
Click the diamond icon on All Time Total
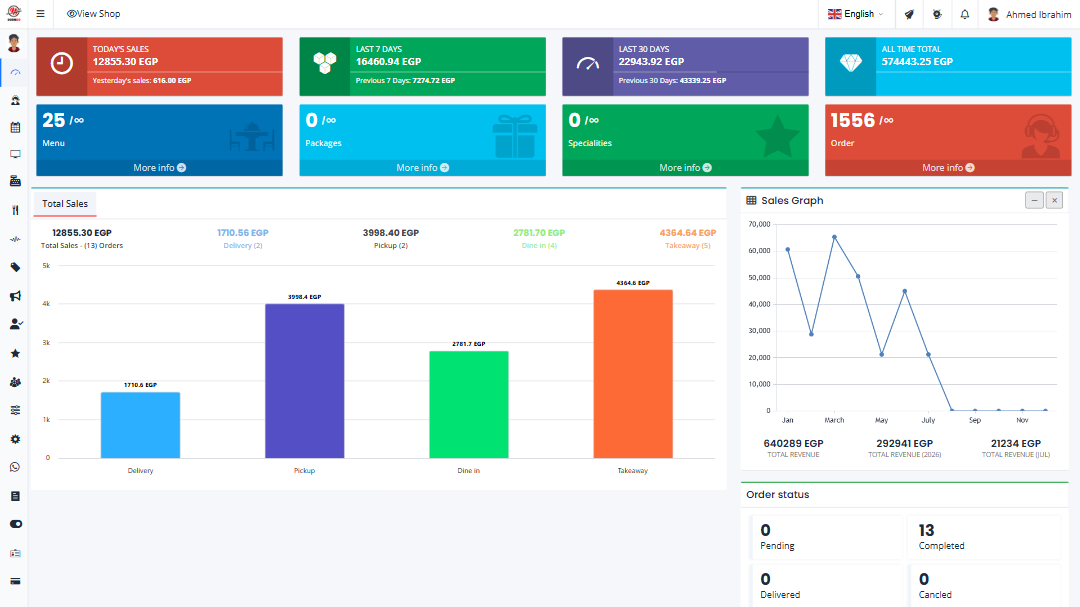(x=851, y=63)
